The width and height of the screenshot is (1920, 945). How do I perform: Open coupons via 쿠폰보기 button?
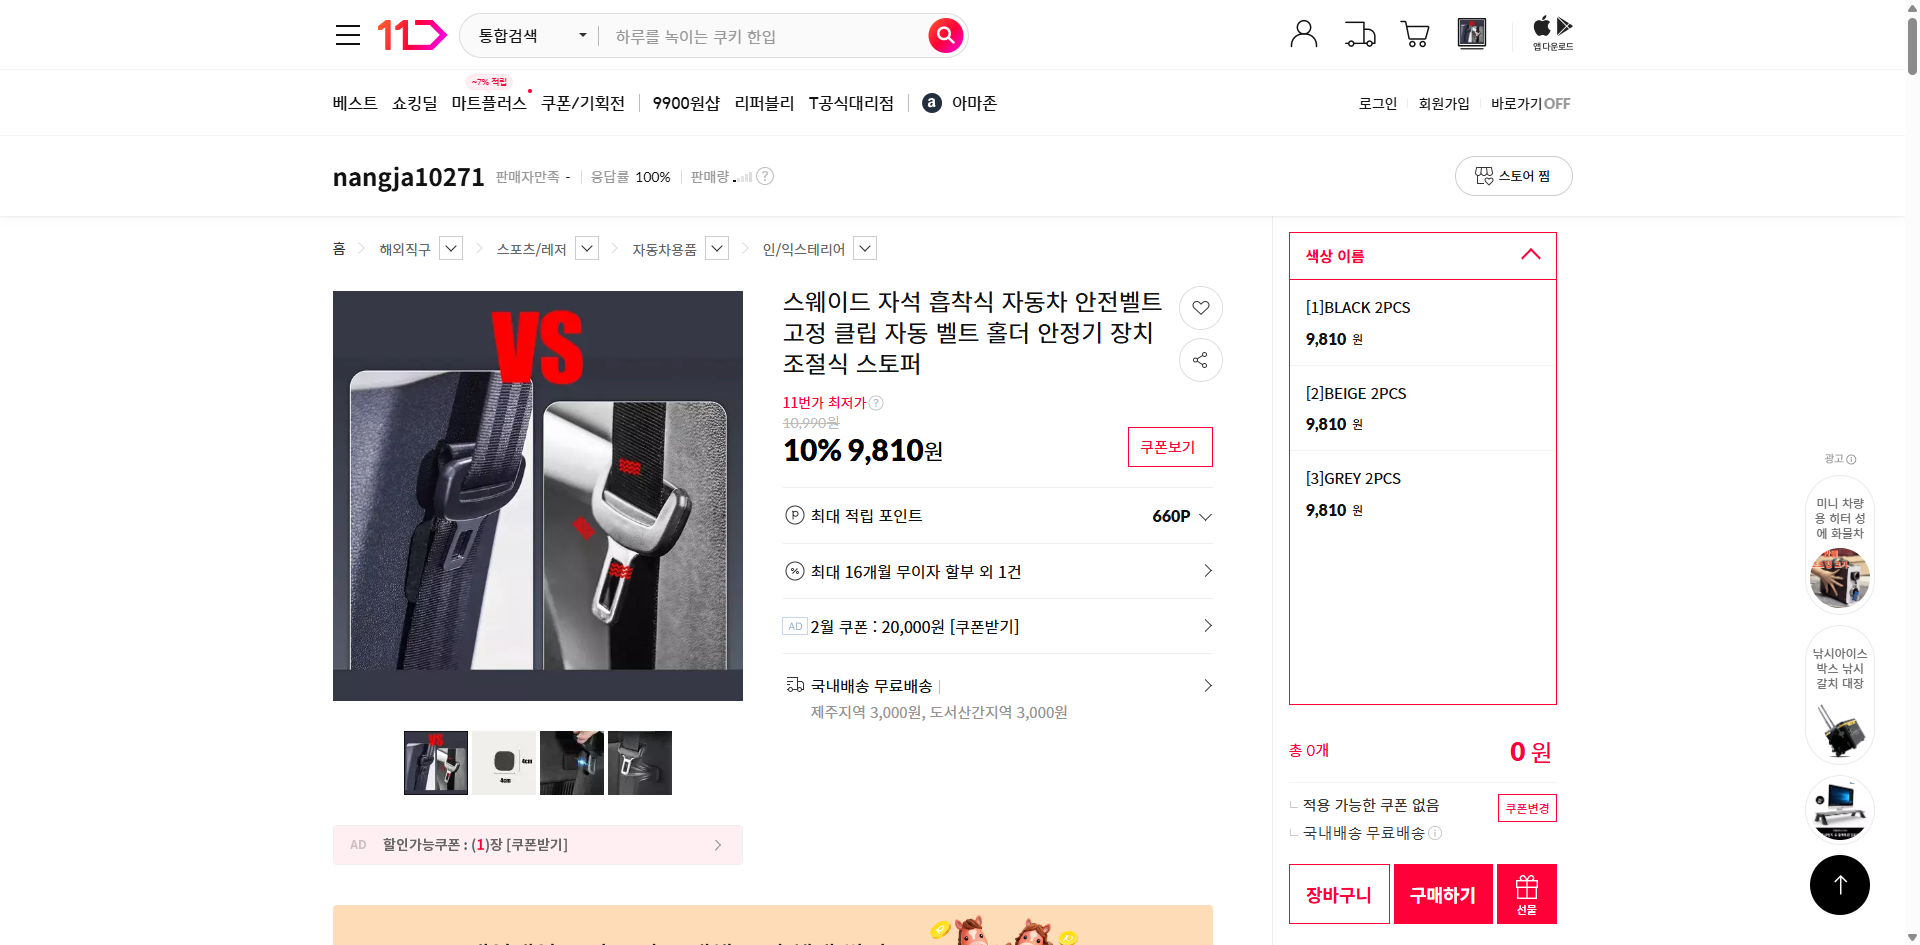point(1169,447)
